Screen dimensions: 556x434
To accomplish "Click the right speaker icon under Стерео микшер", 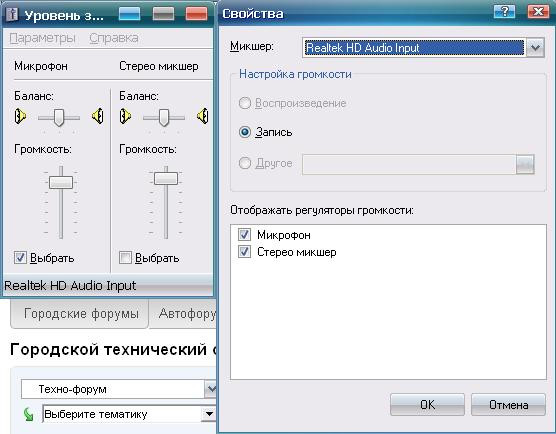I will pyautogui.click(x=203, y=116).
